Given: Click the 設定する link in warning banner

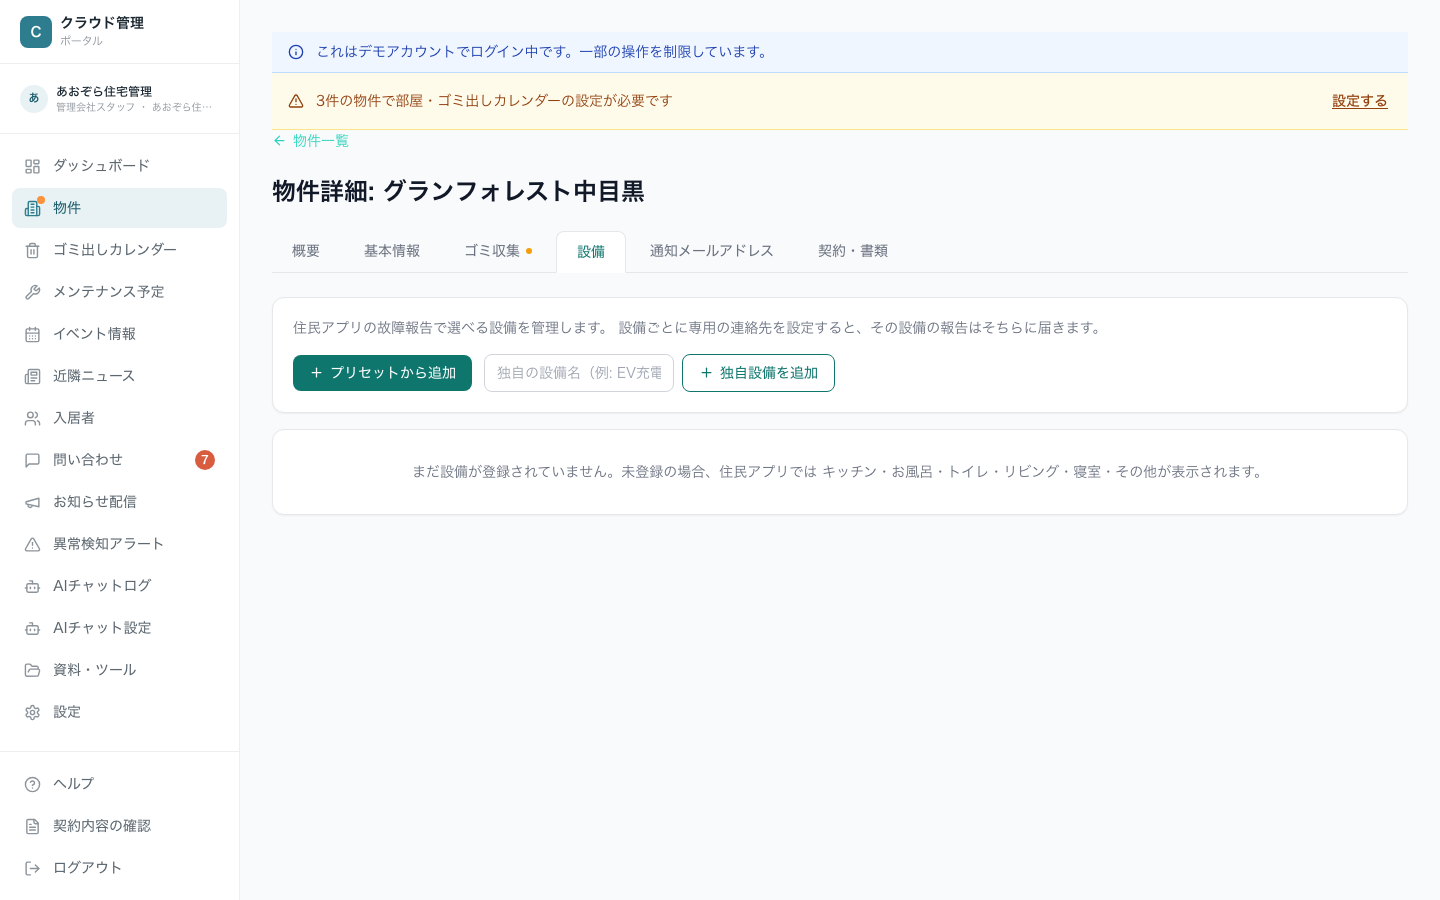Looking at the screenshot, I should point(1360,101).
